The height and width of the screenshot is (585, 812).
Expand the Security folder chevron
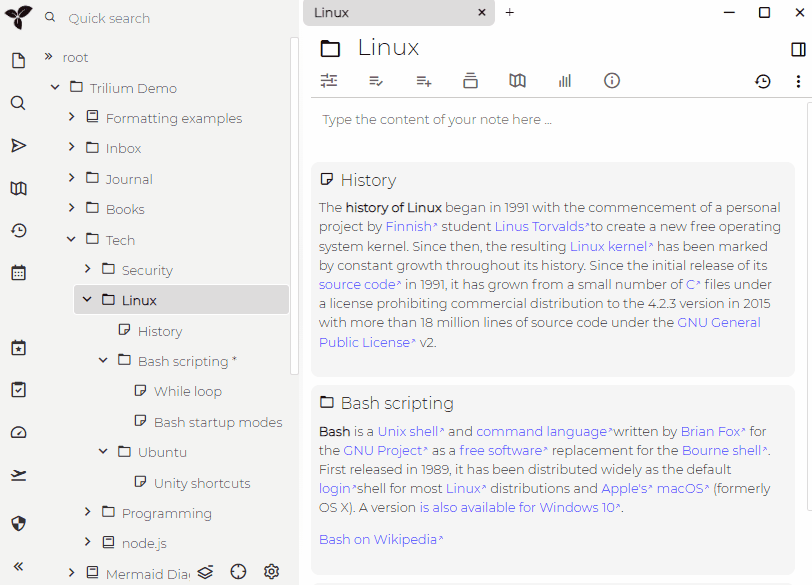tap(86, 269)
